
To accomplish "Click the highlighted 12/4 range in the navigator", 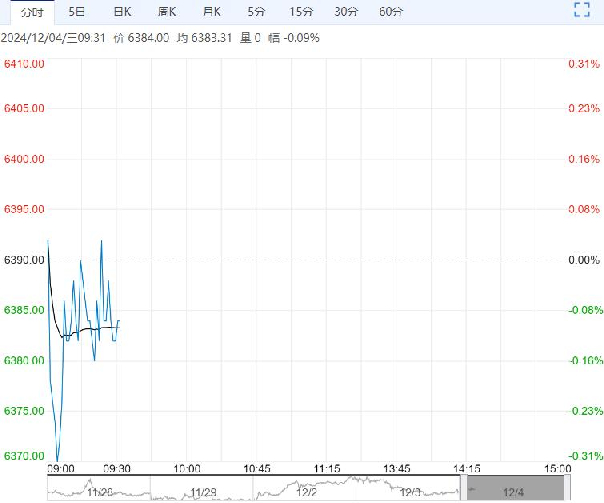I will tap(512, 490).
